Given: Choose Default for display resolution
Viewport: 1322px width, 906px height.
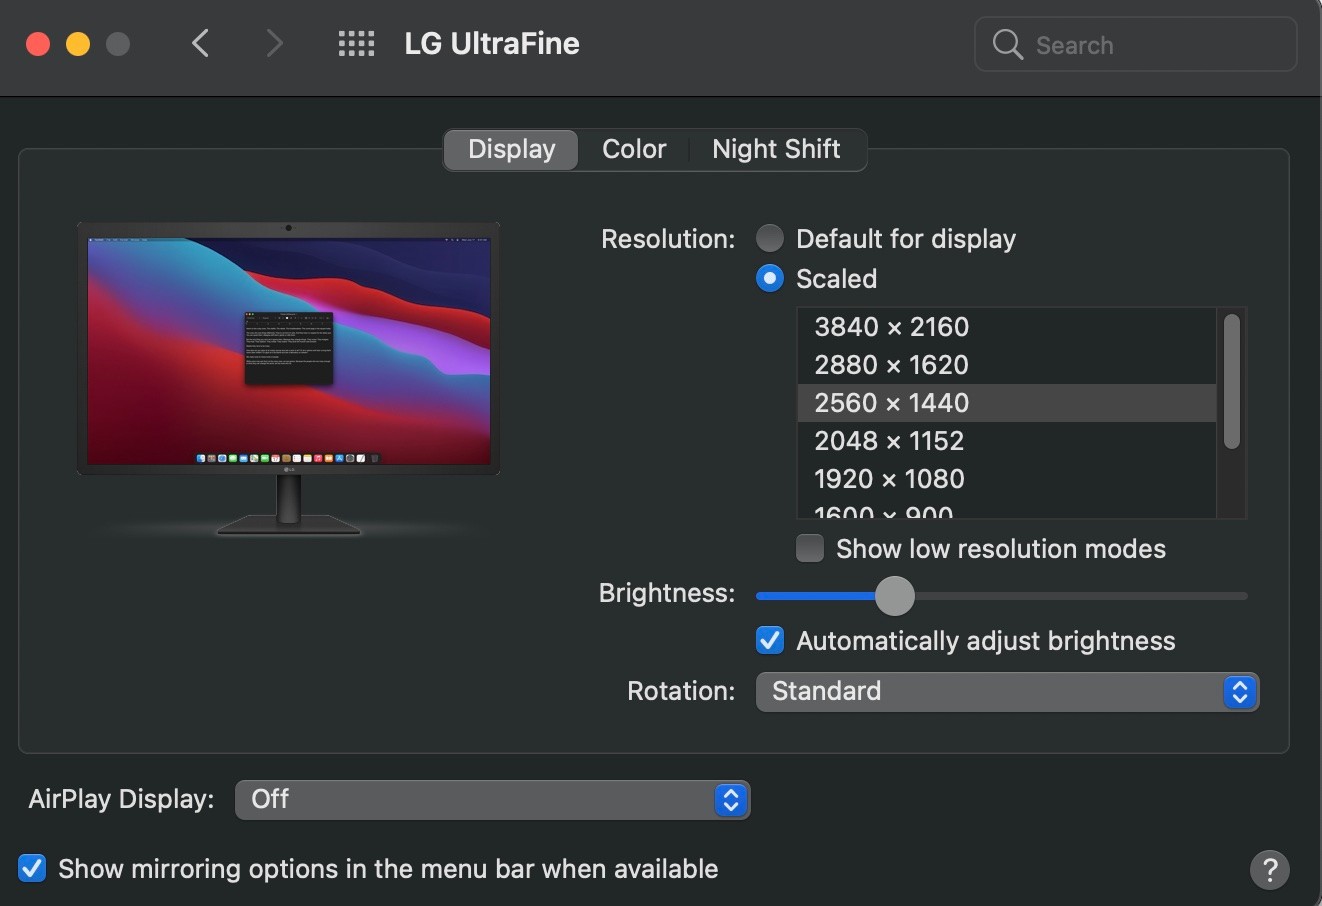Looking at the screenshot, I should 770,238.
